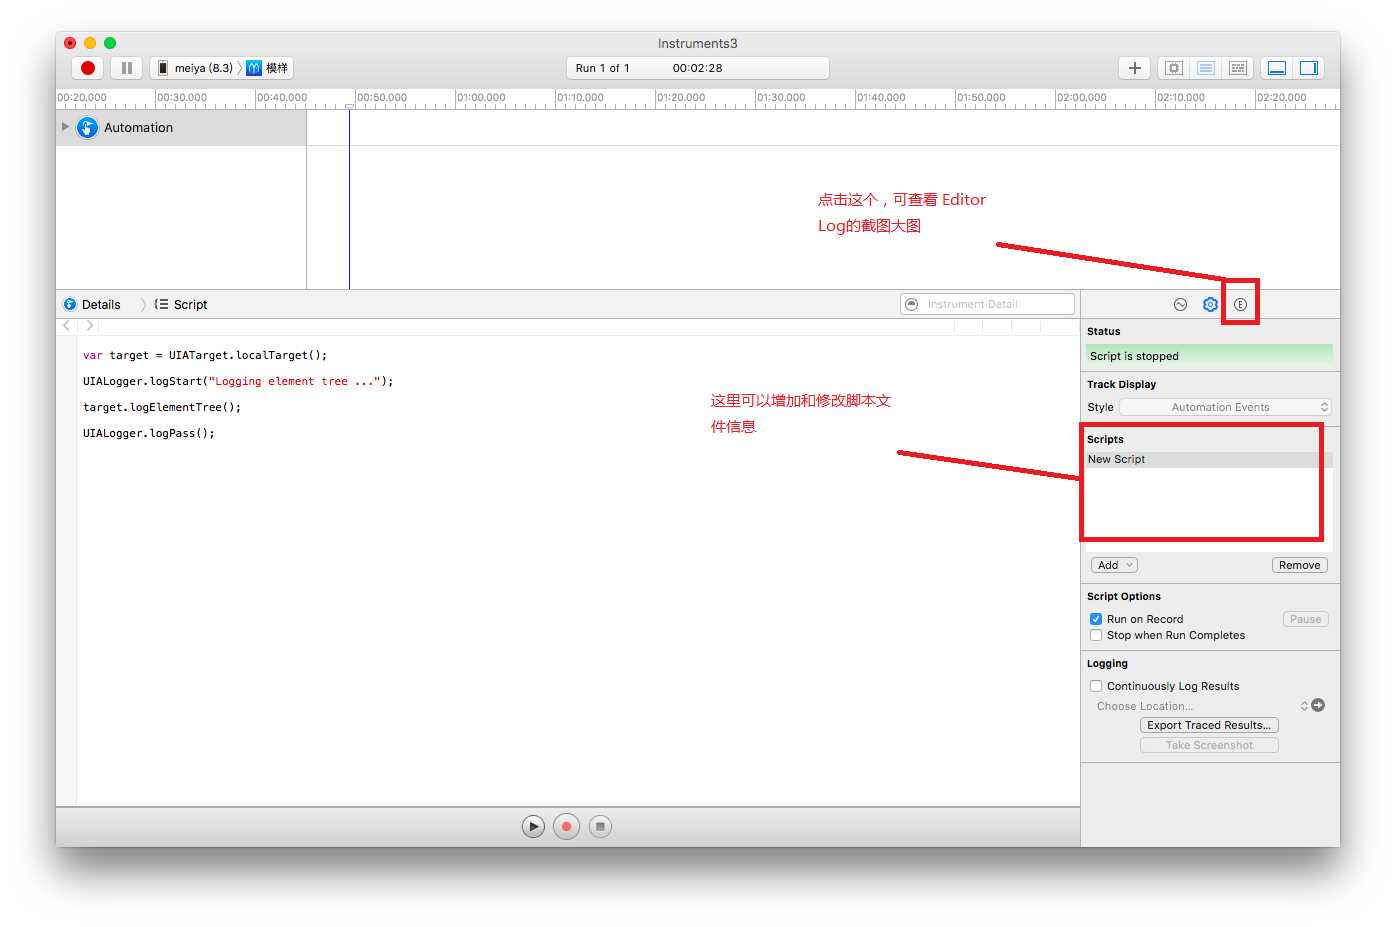Click the Automation instrument icon
Viewport: 1396px width, 927px height.
click(88, 128)
